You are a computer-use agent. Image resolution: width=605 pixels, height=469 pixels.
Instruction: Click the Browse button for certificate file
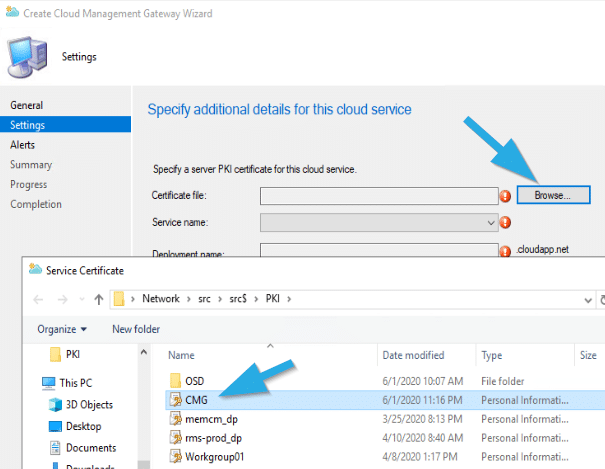(x=552, y=195)
